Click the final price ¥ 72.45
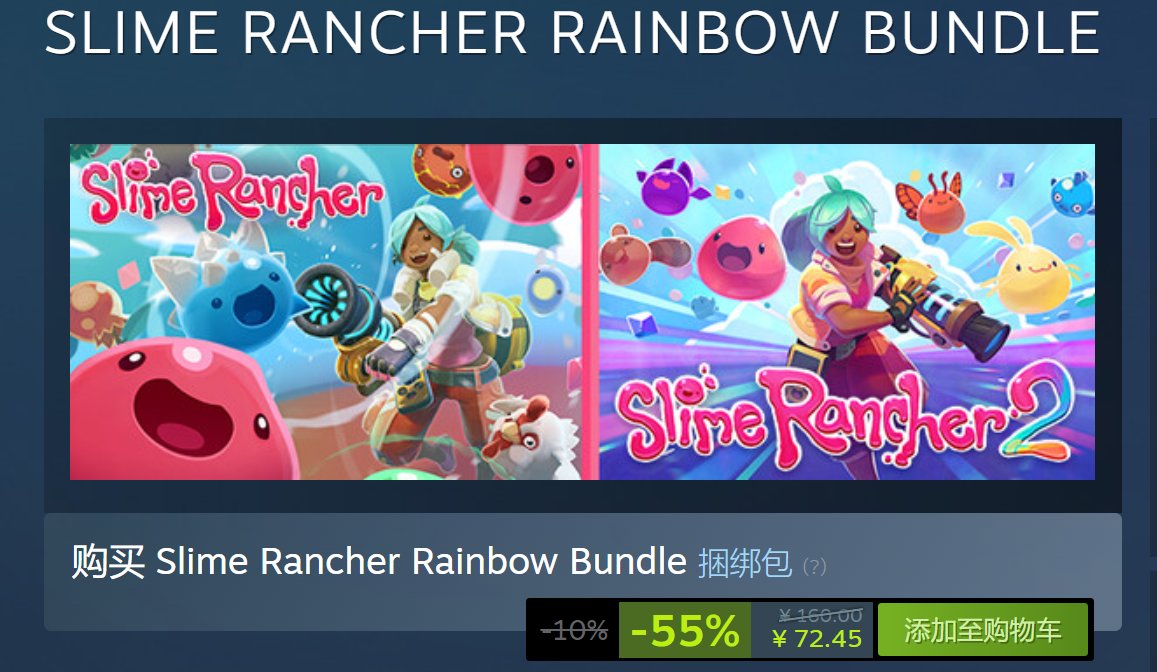 pyautogui.click(x=817, y=638)
